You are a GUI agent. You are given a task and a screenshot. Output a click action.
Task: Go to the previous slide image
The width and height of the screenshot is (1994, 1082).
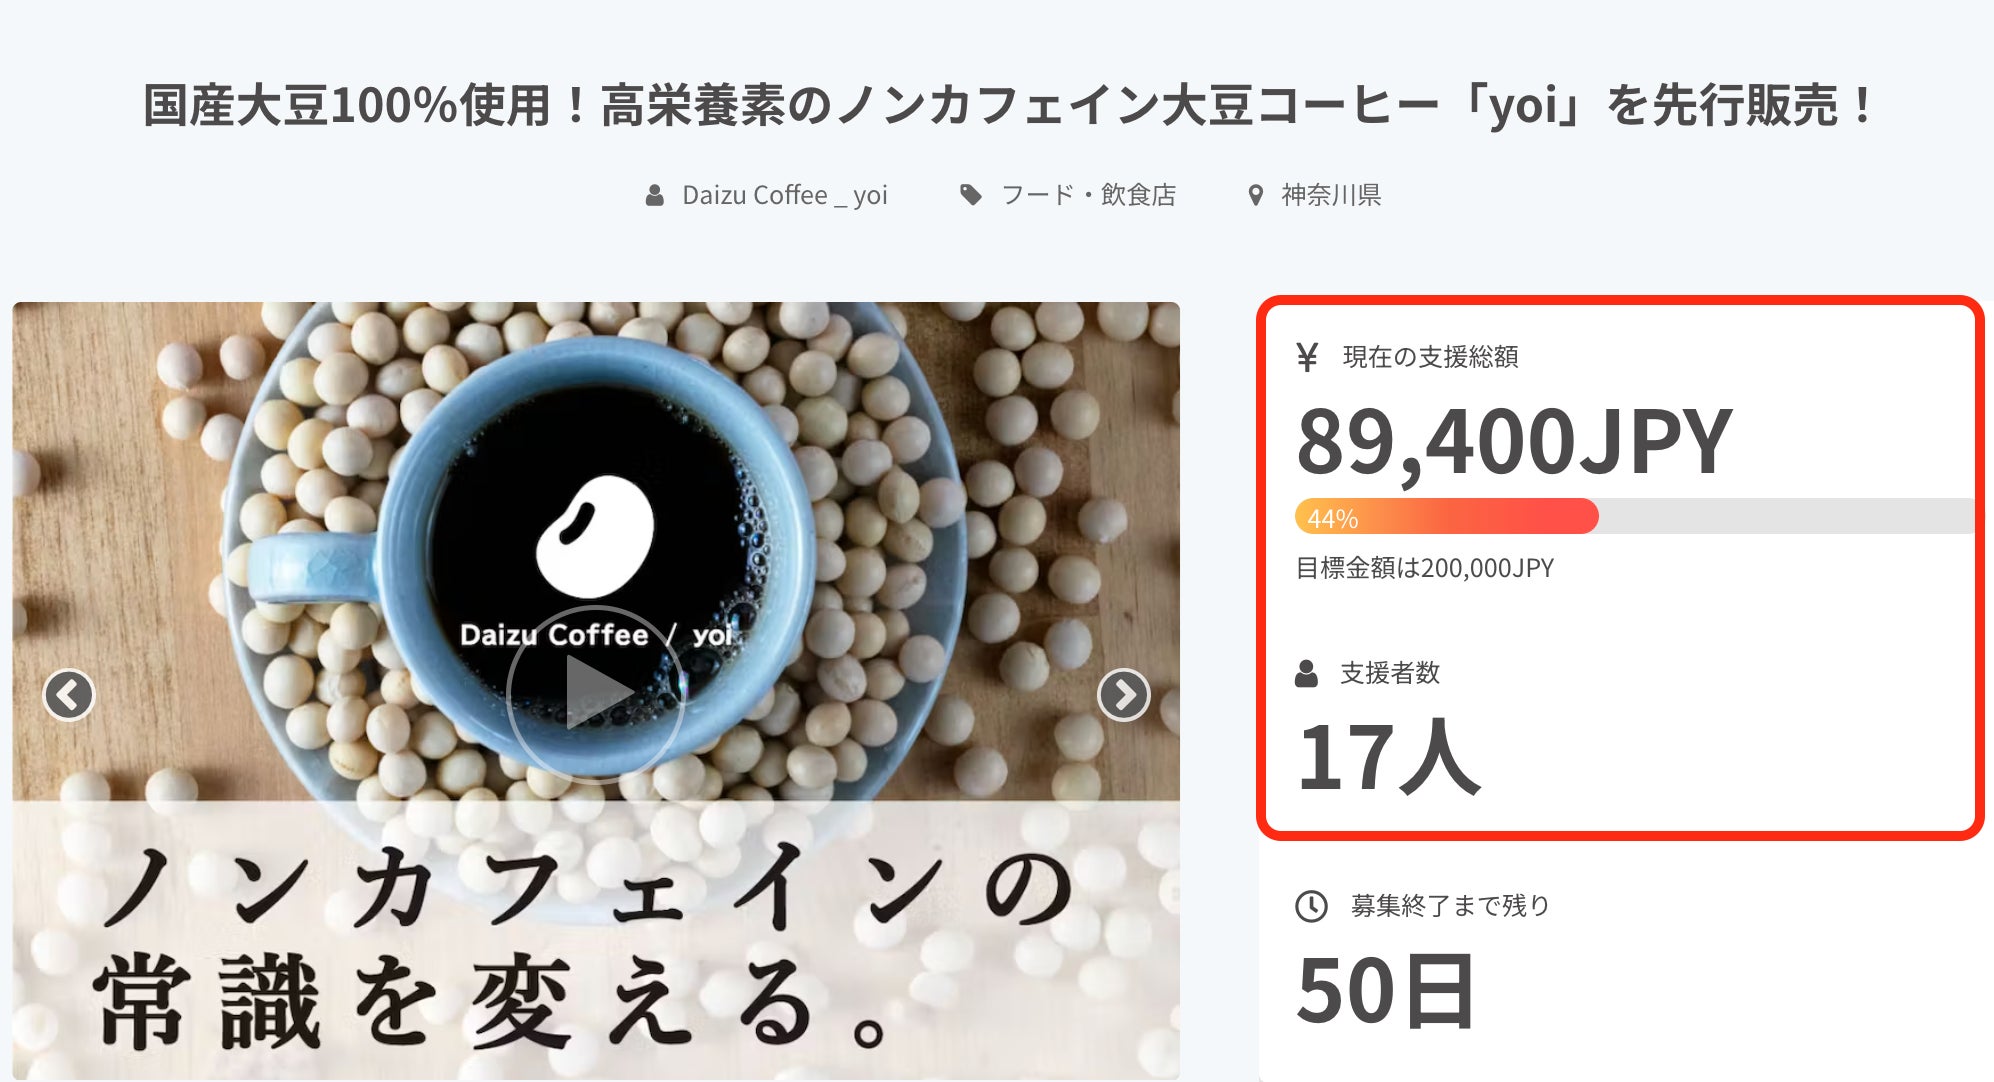[x=69, y=695]
